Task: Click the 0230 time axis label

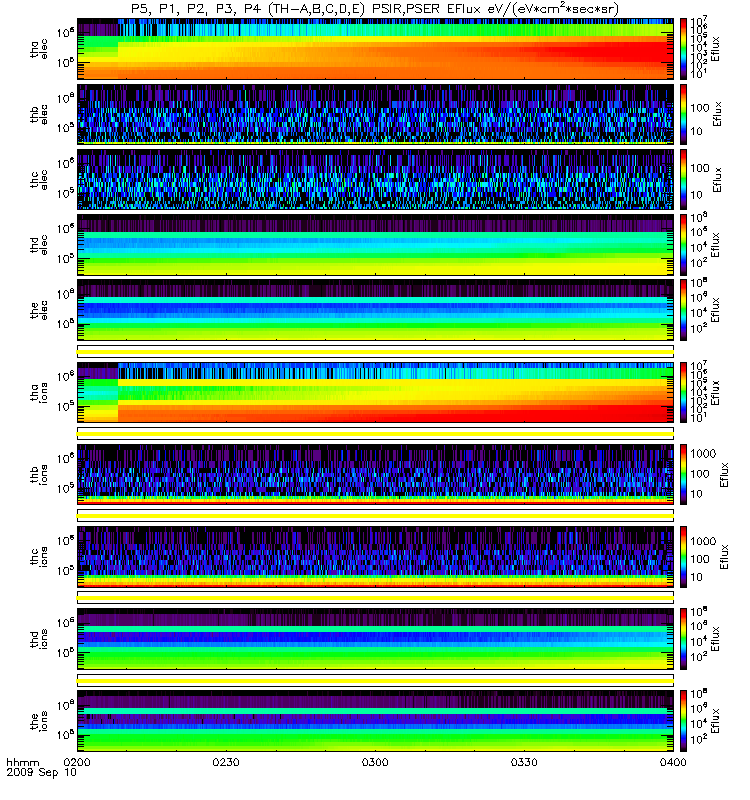Action: 226,762
